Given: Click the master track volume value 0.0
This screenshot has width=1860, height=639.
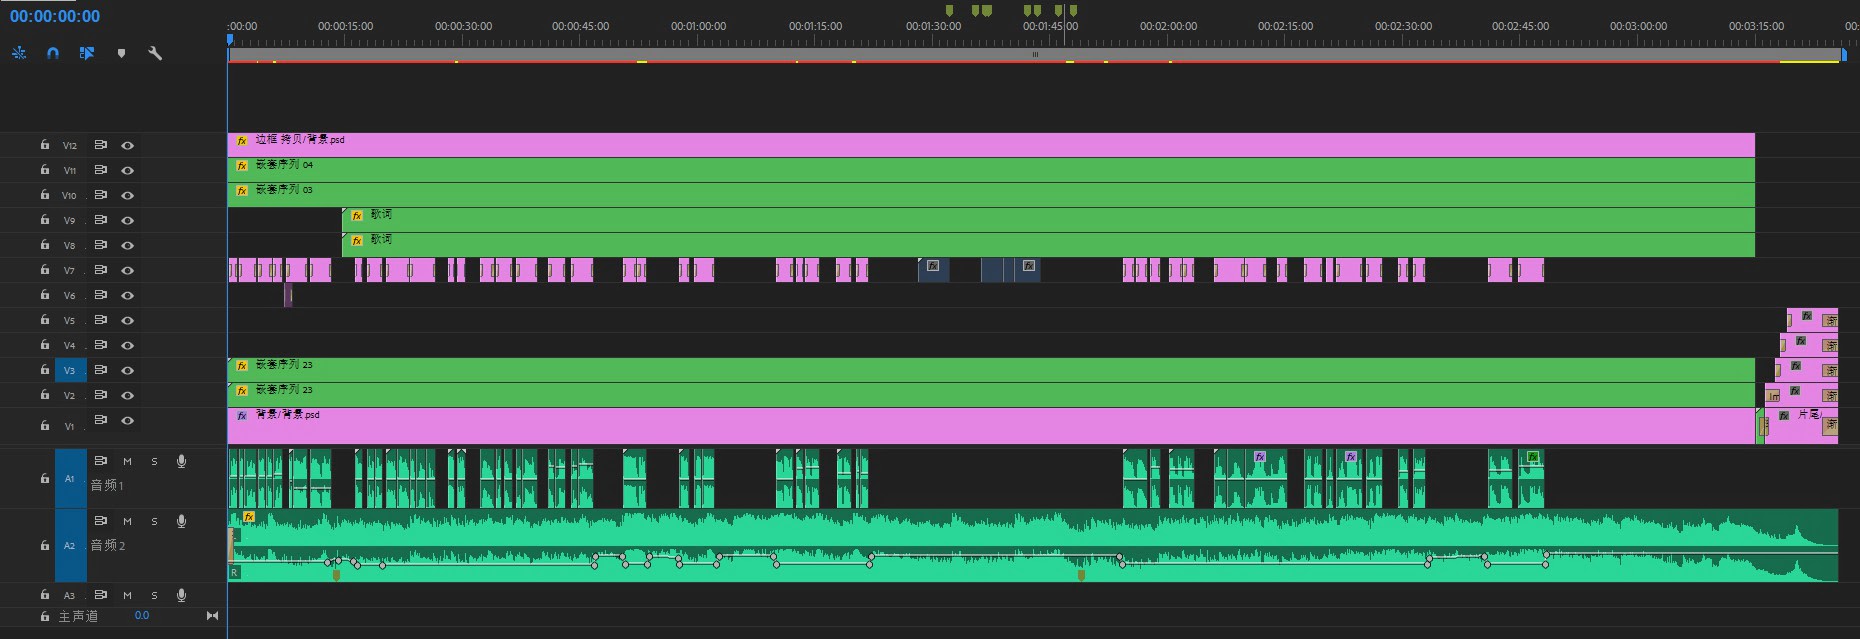Looking at the screenshot, I should [142, 616].
